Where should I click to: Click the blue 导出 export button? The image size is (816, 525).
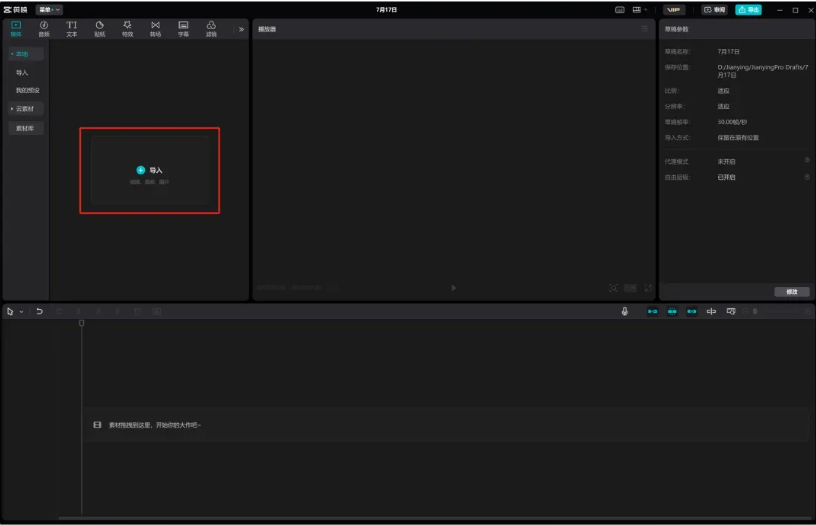click(x=748, y=9)
